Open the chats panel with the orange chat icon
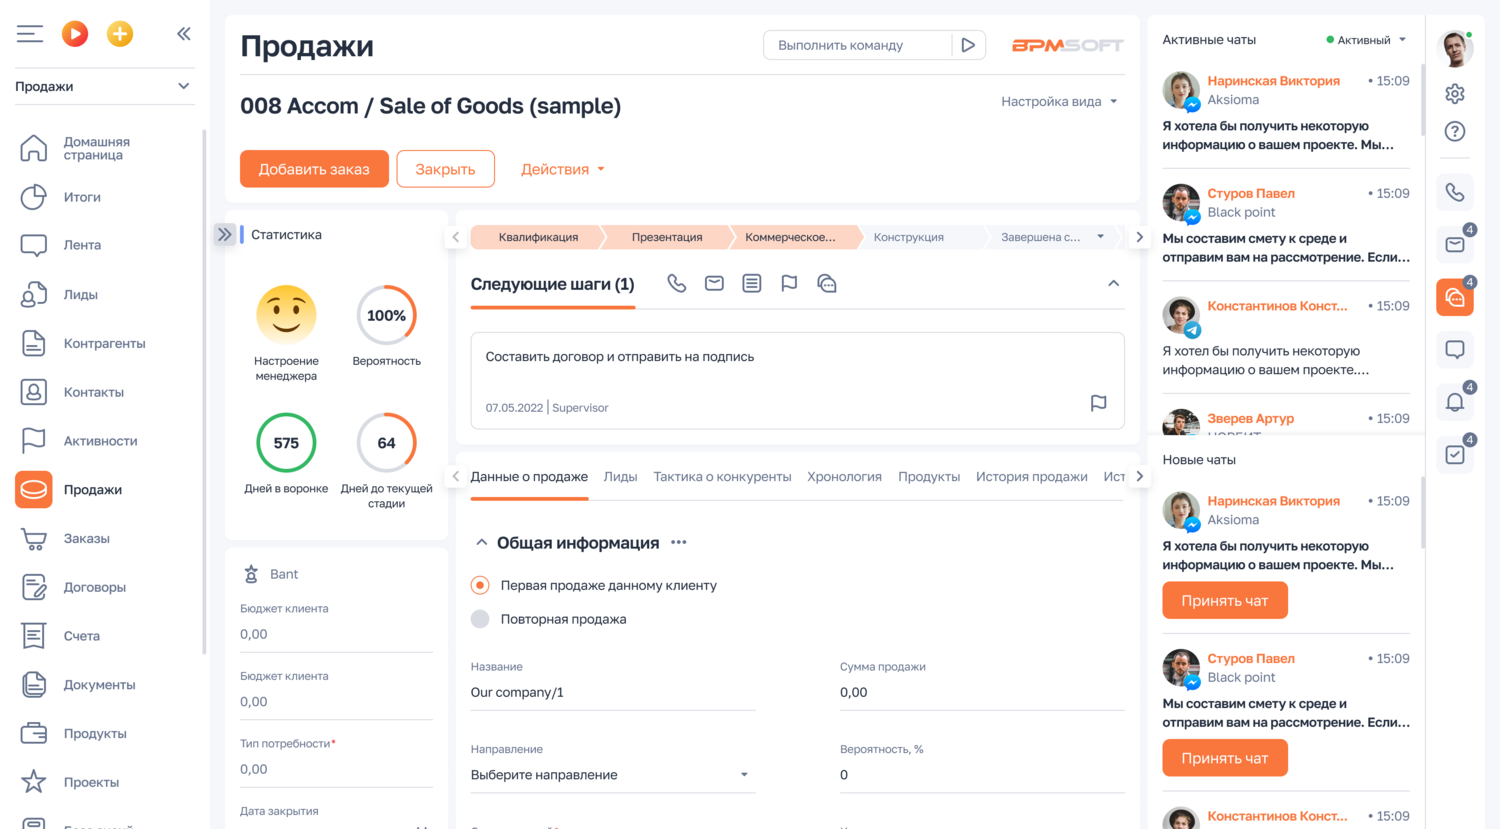This screenshot has width=1500, height=829. (1455, 297)
